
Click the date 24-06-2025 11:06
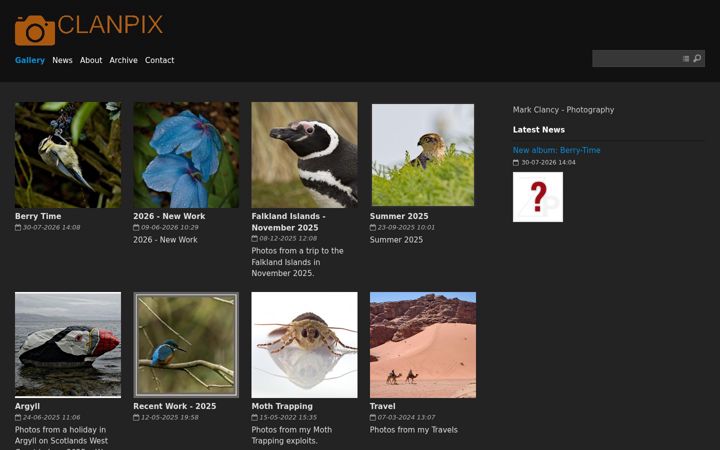[51, 417]
